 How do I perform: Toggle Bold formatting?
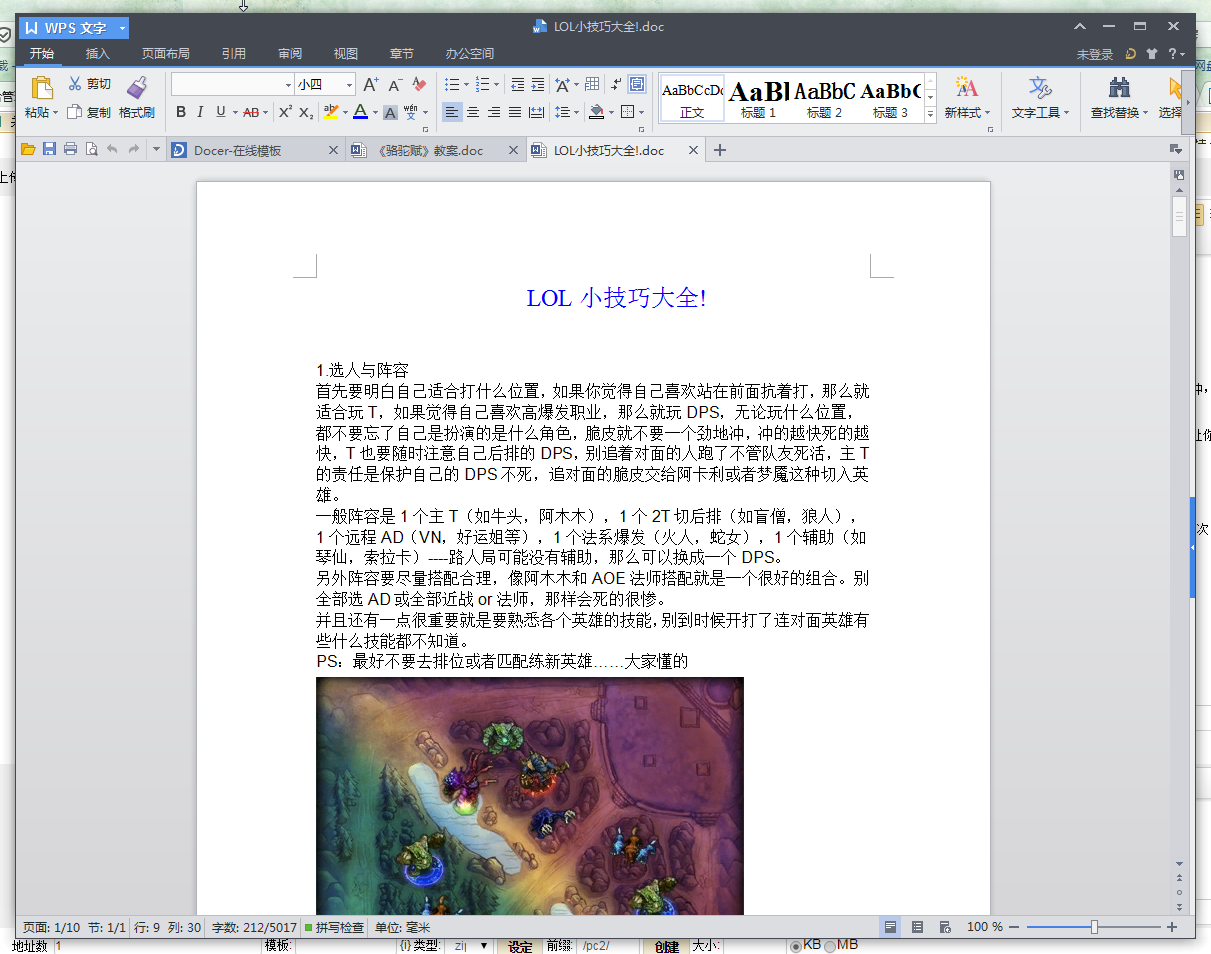tap(181, 112)
